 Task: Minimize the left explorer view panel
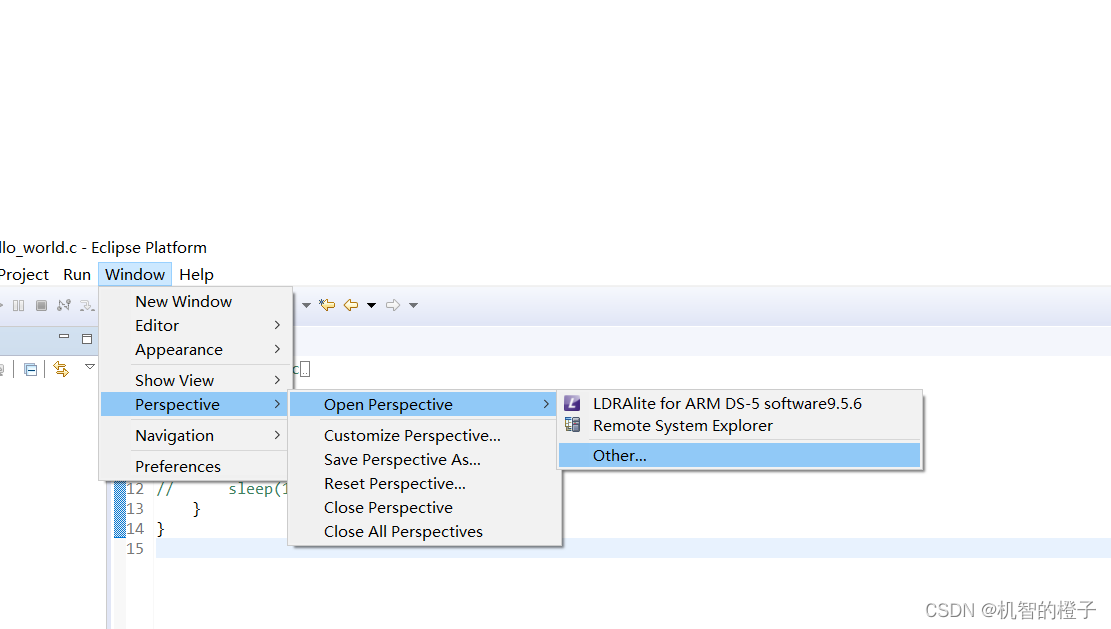(64, 336)
